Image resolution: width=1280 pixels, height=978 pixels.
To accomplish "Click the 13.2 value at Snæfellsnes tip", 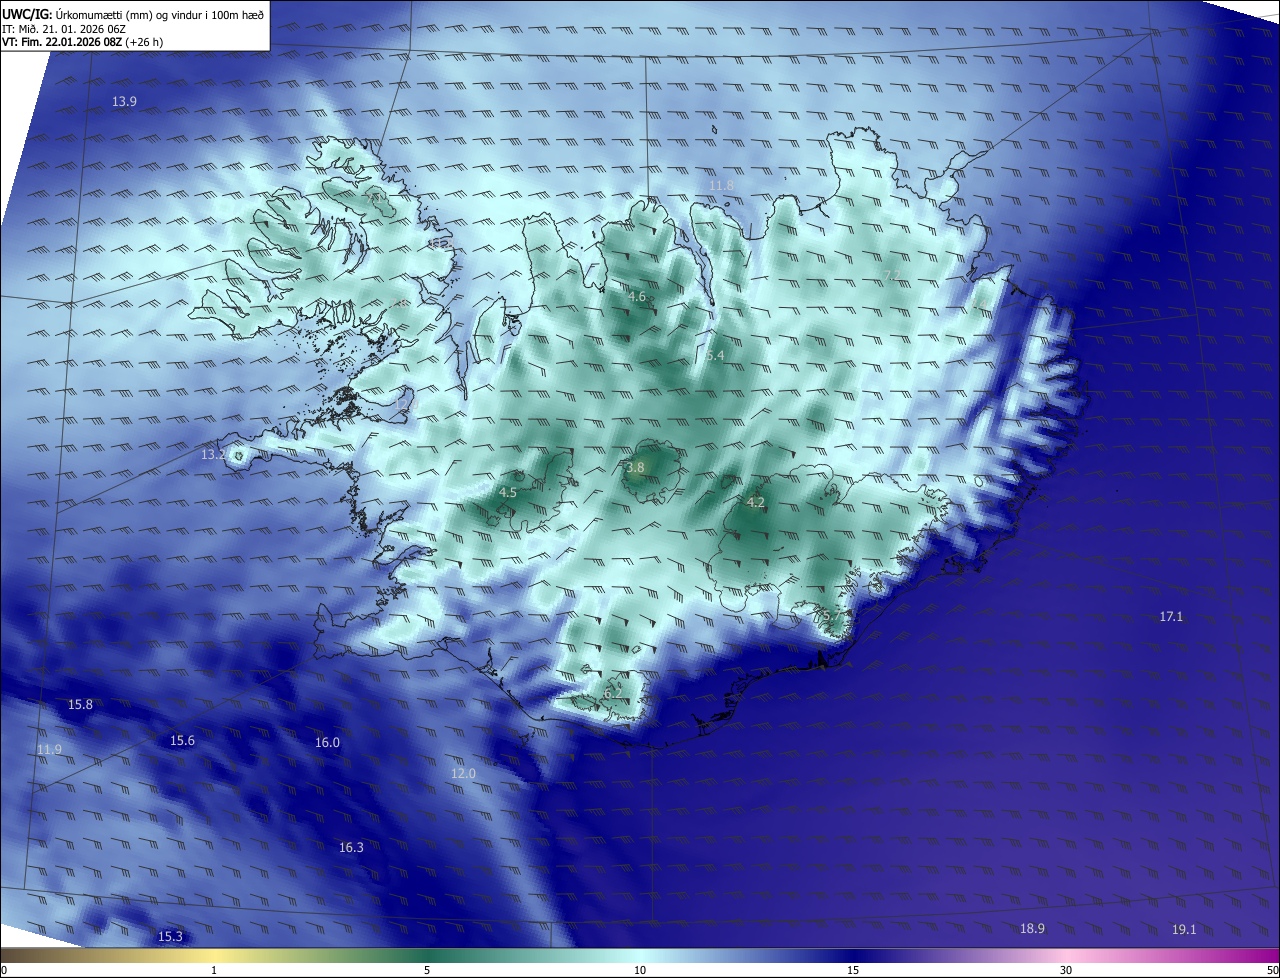I will tap(214, 454).
